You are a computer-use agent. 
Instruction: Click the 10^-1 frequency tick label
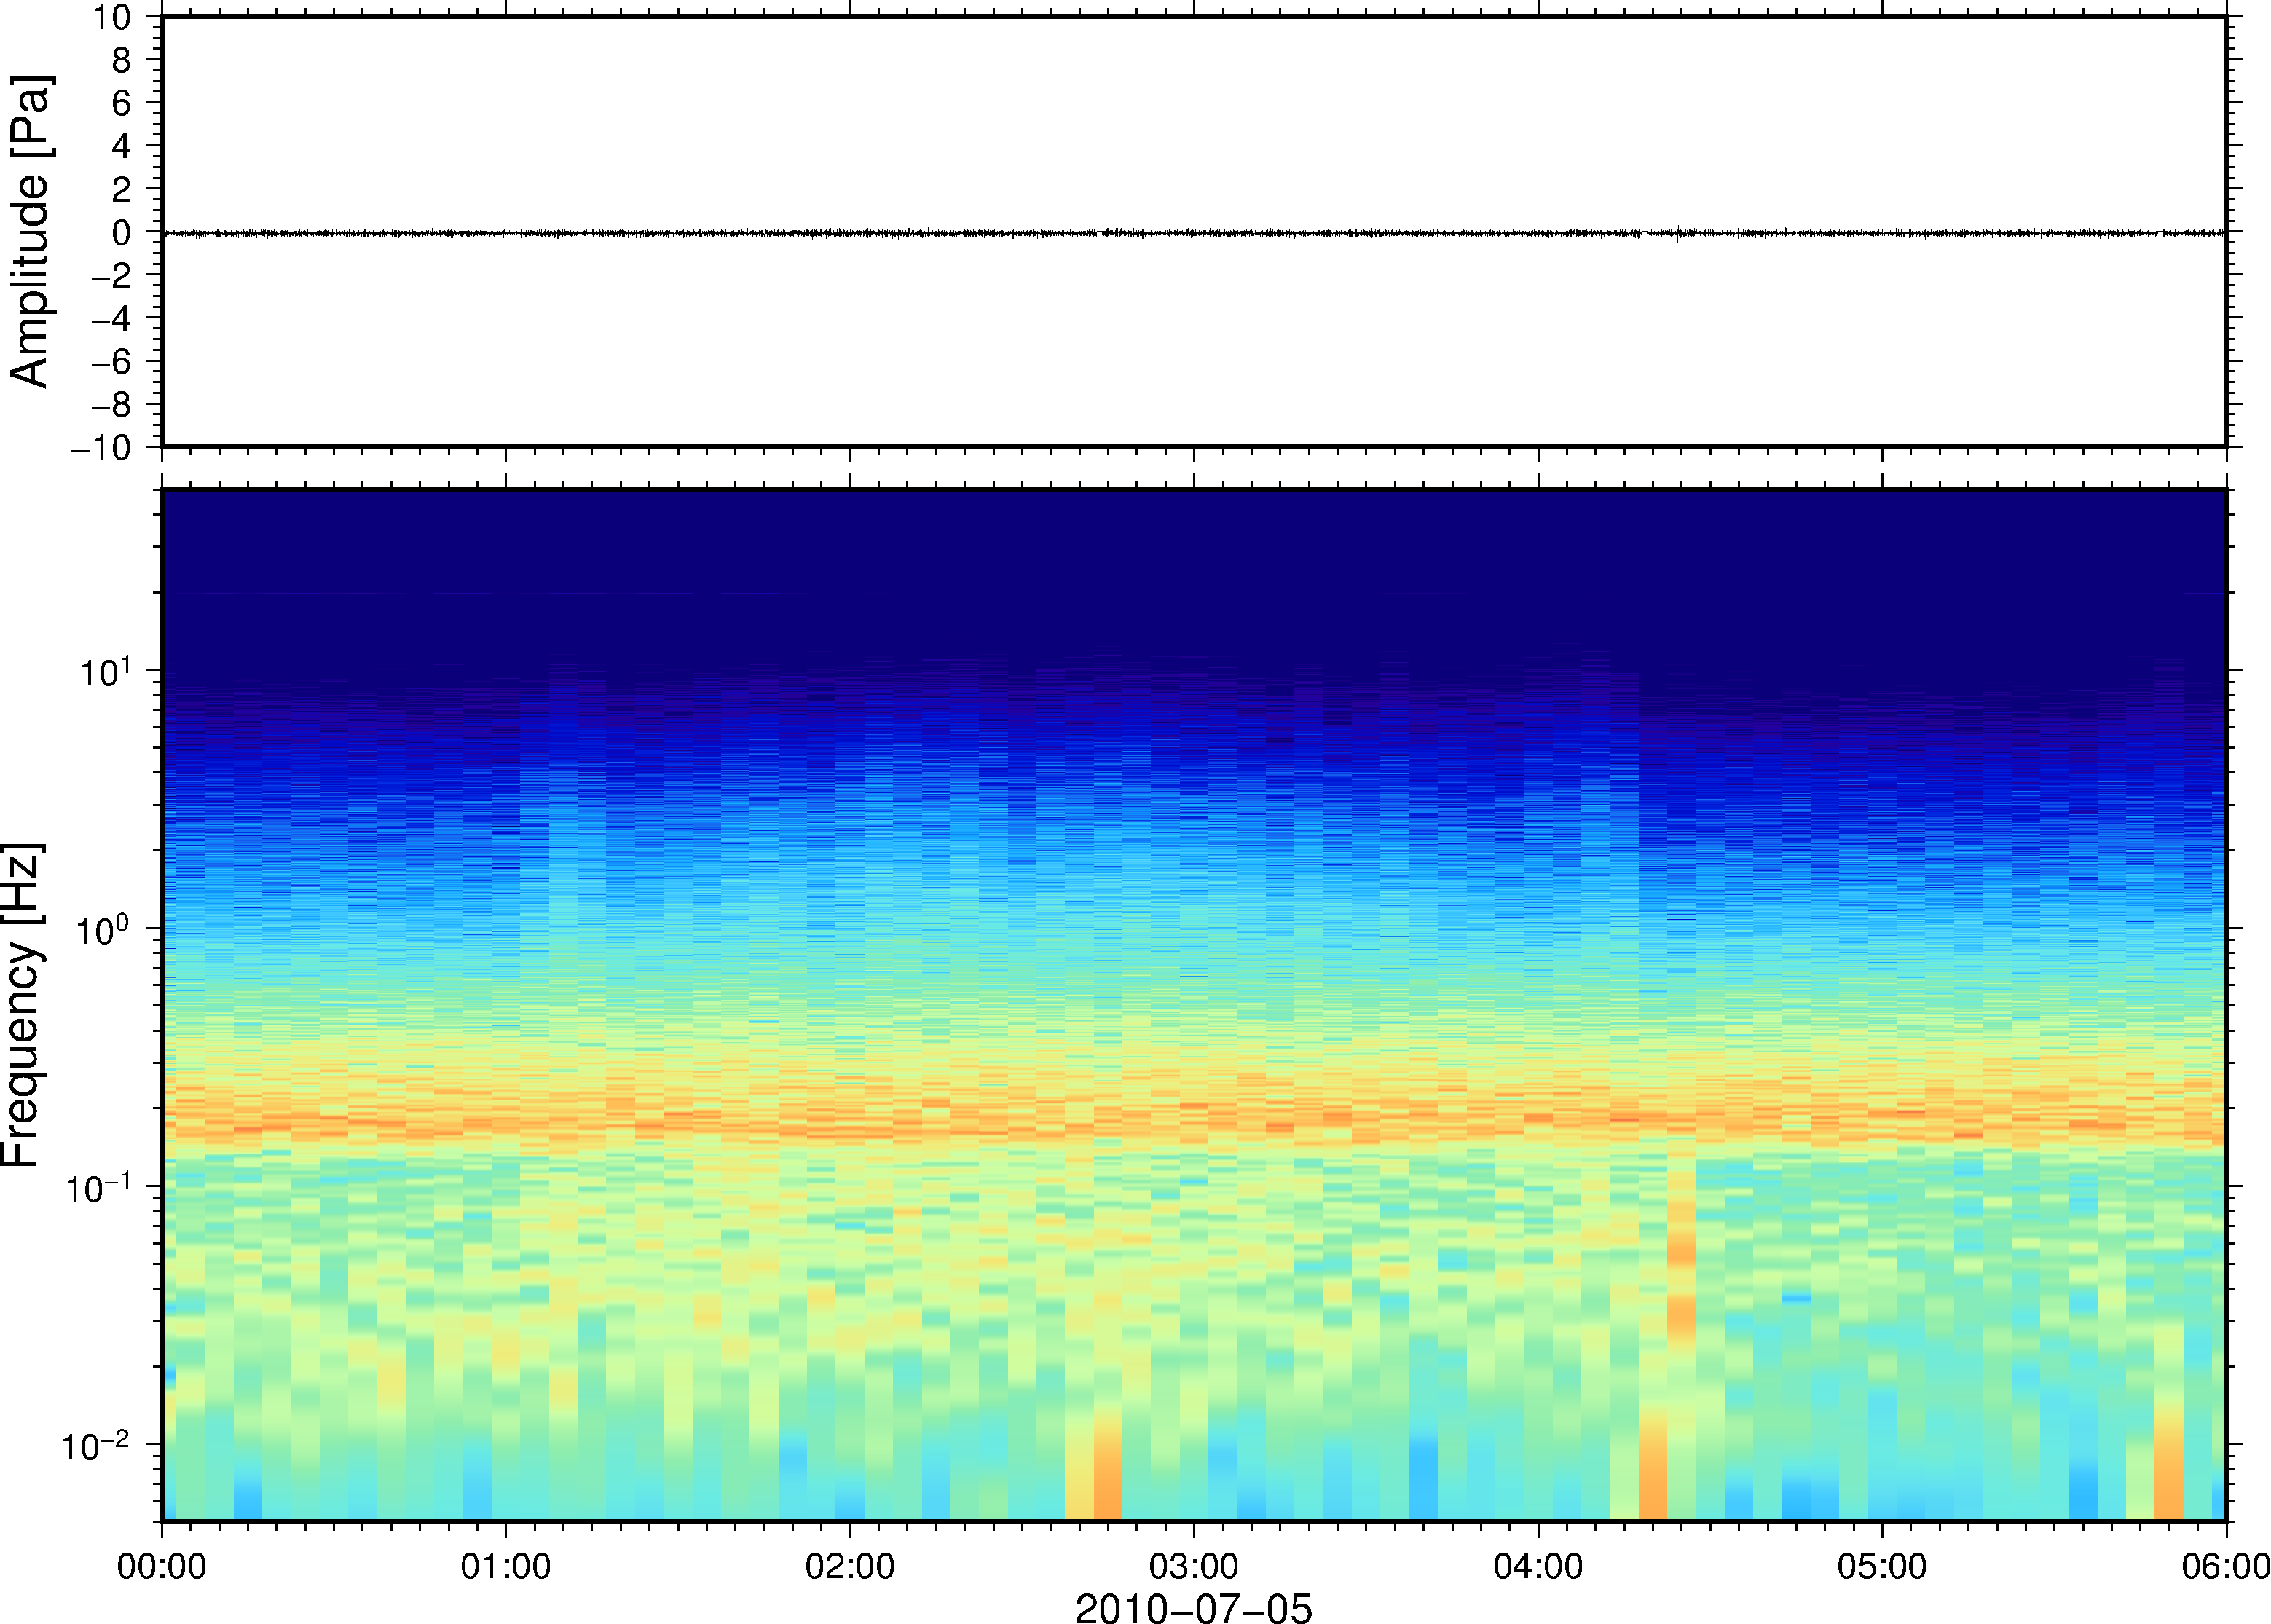point(98,1188)
